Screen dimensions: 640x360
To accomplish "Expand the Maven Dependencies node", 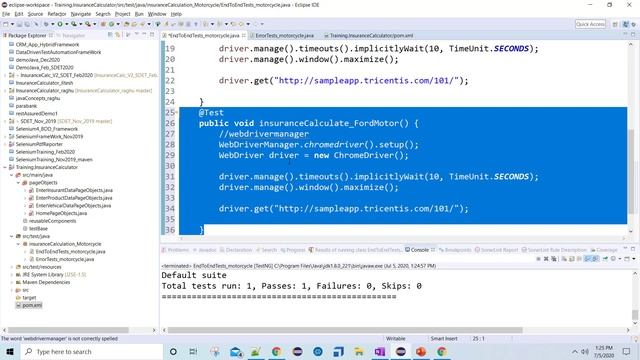I will pyautogui.click(x=12, y=282).
